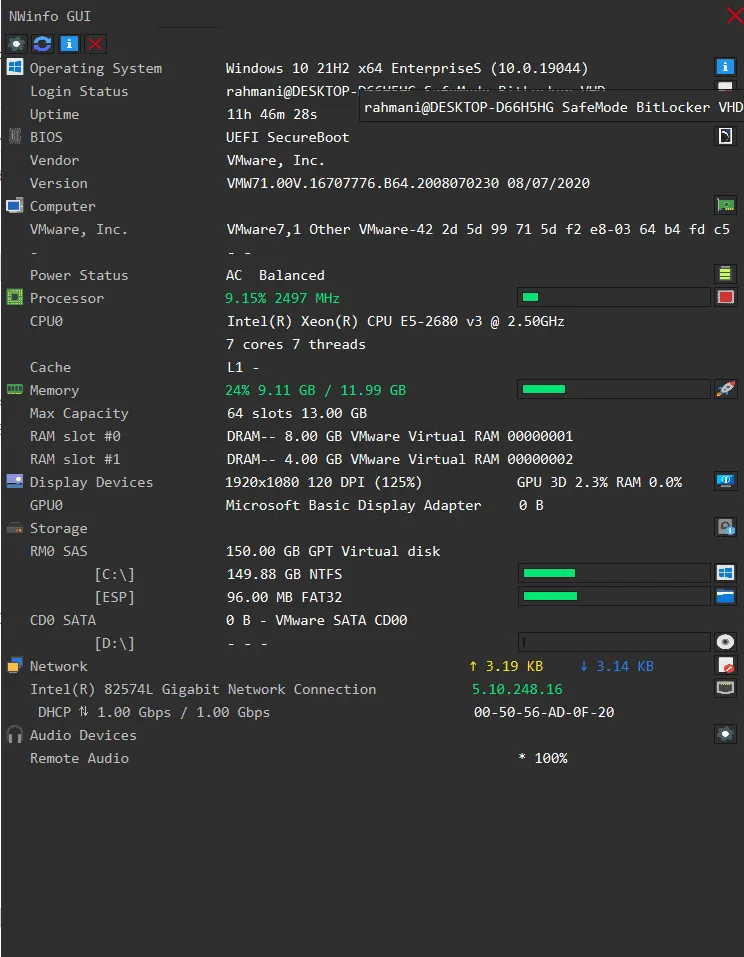Click the Uptime value 11h 46m 28s
744x957 pixels.
point(272,114)
